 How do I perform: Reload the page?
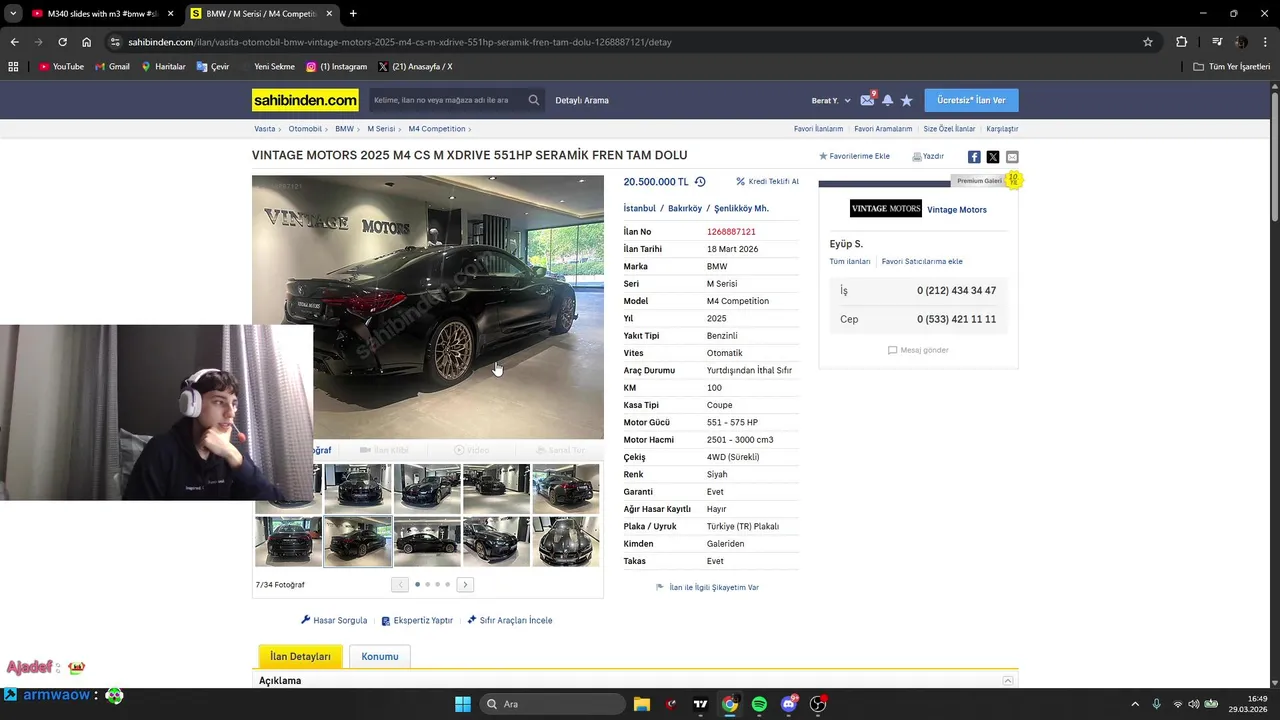(62, 42)
